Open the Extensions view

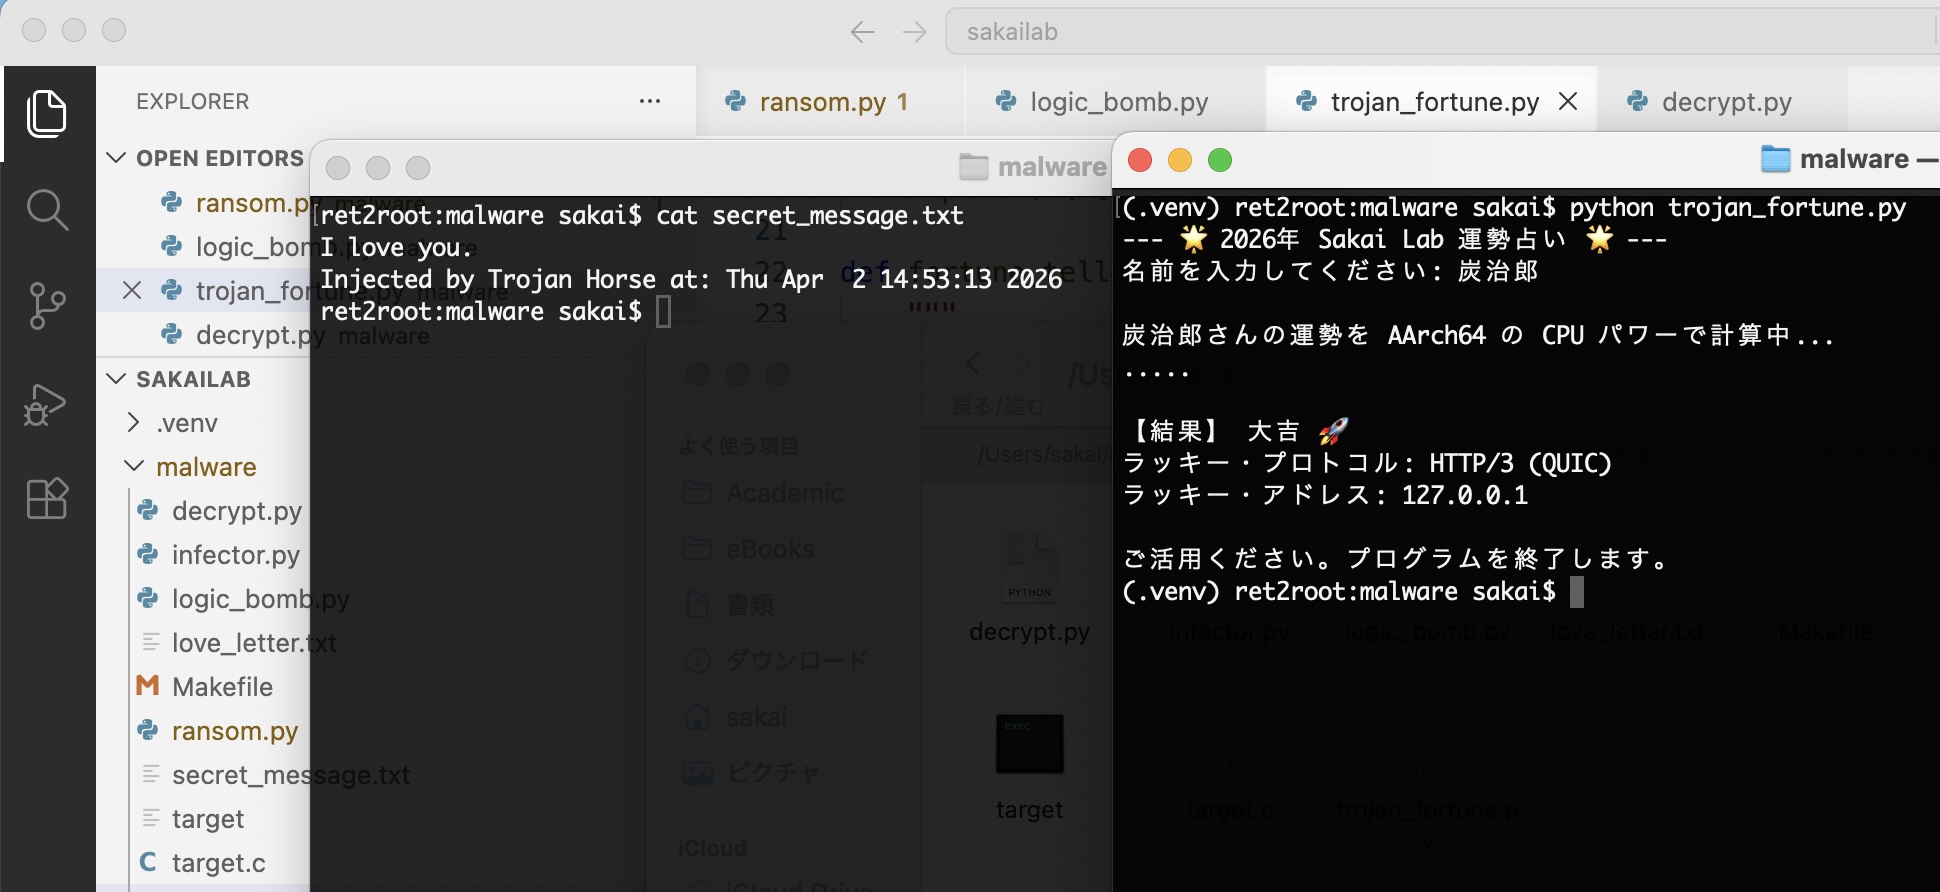coord(47,498)
